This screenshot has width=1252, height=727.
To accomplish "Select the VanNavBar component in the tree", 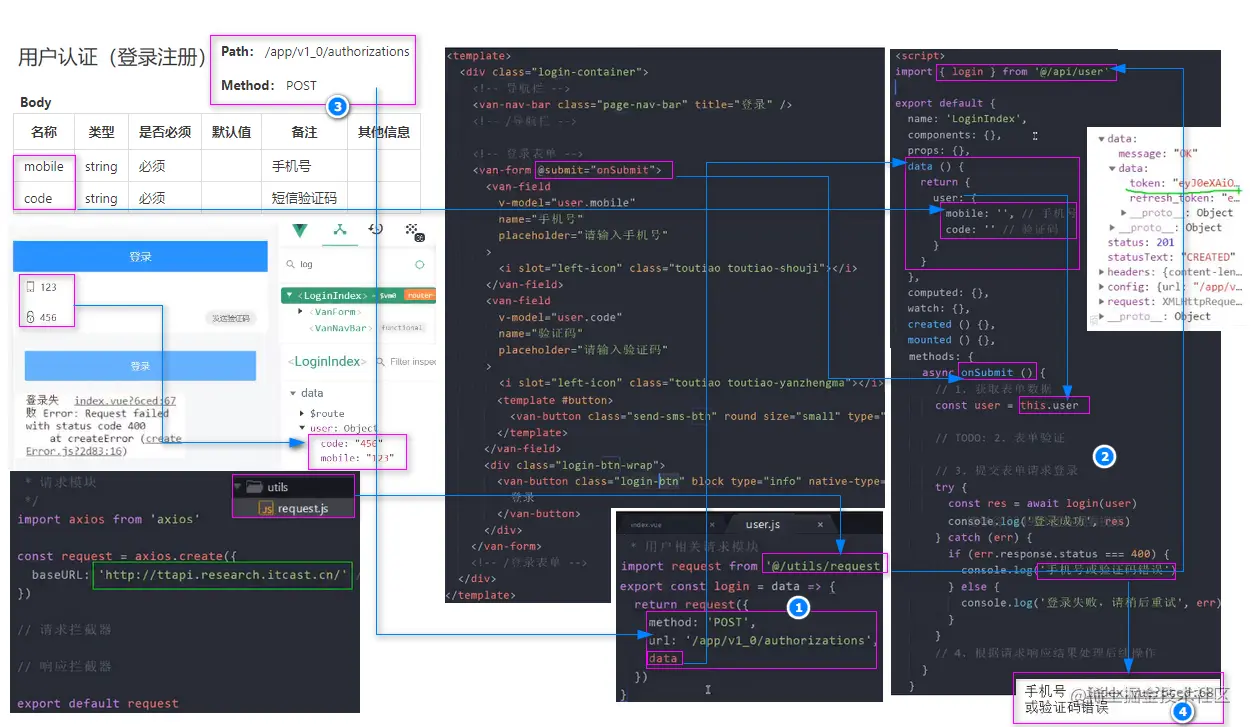I will 341,327.
